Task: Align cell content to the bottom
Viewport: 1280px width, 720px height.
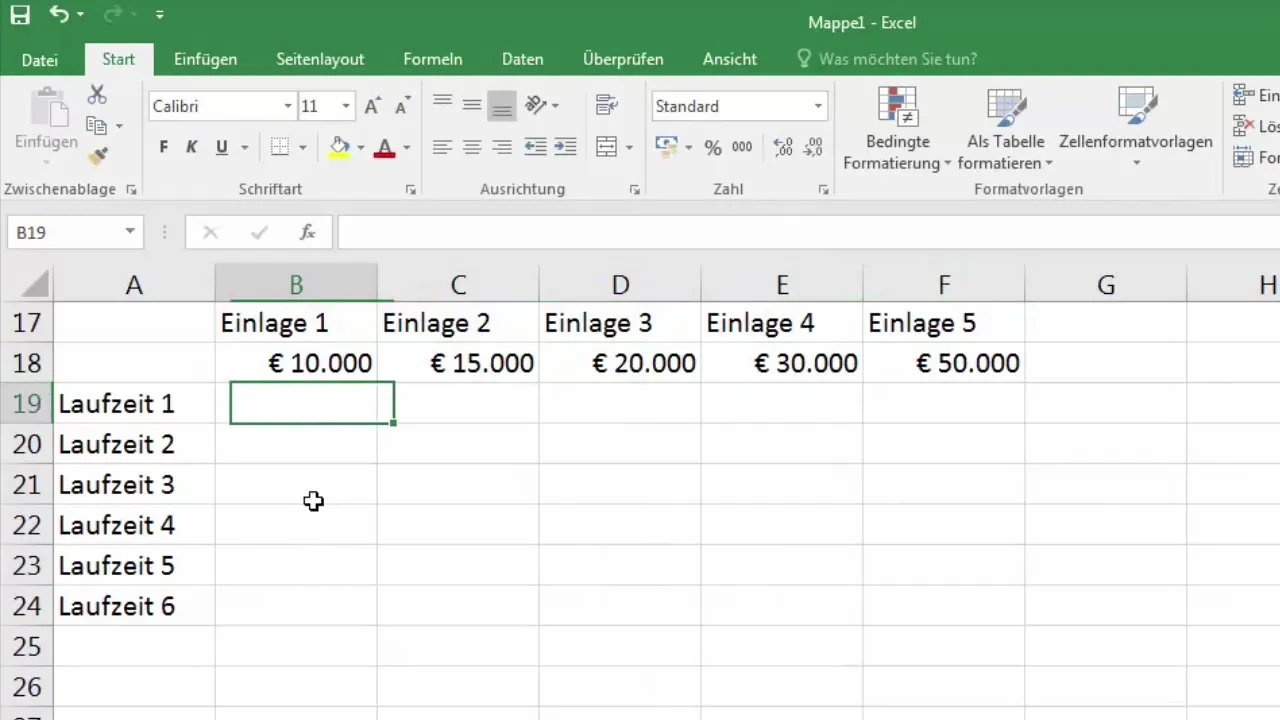Action: coord(502,104)
